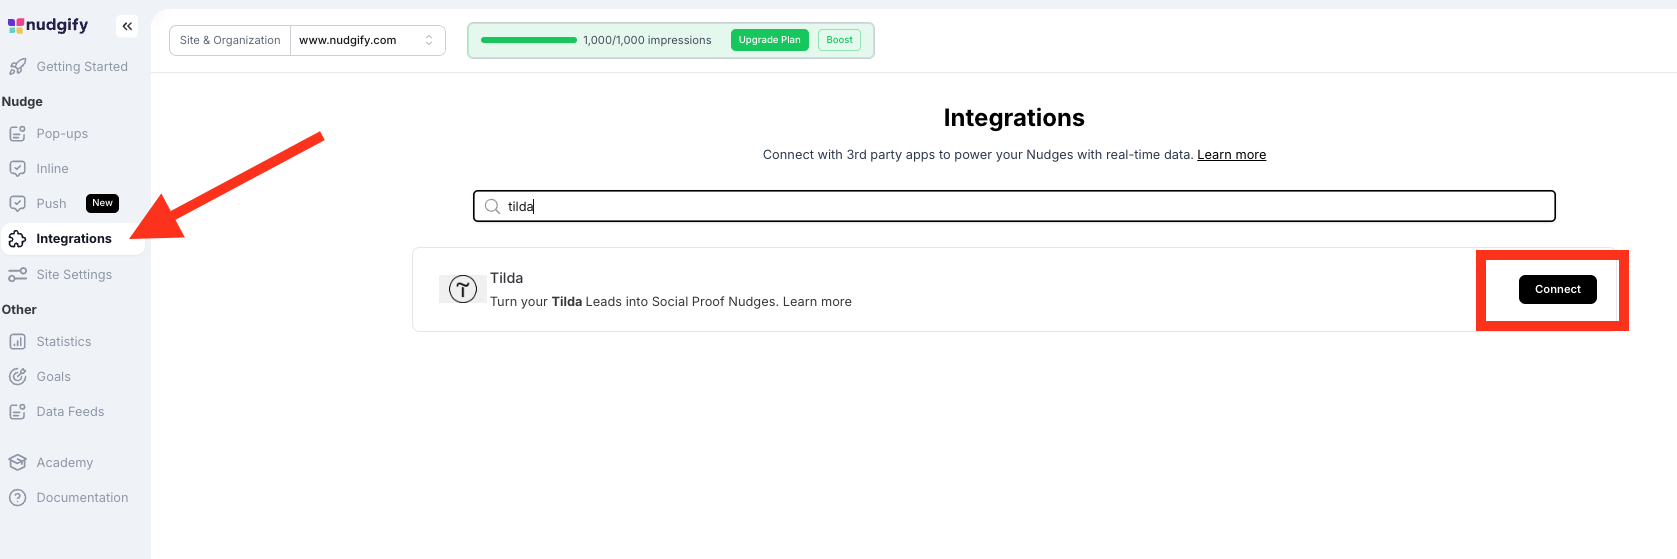Open the Learn more link under Integrations
The width and height of the screenshot is (1677, 559).
(x=1232, y=155)
